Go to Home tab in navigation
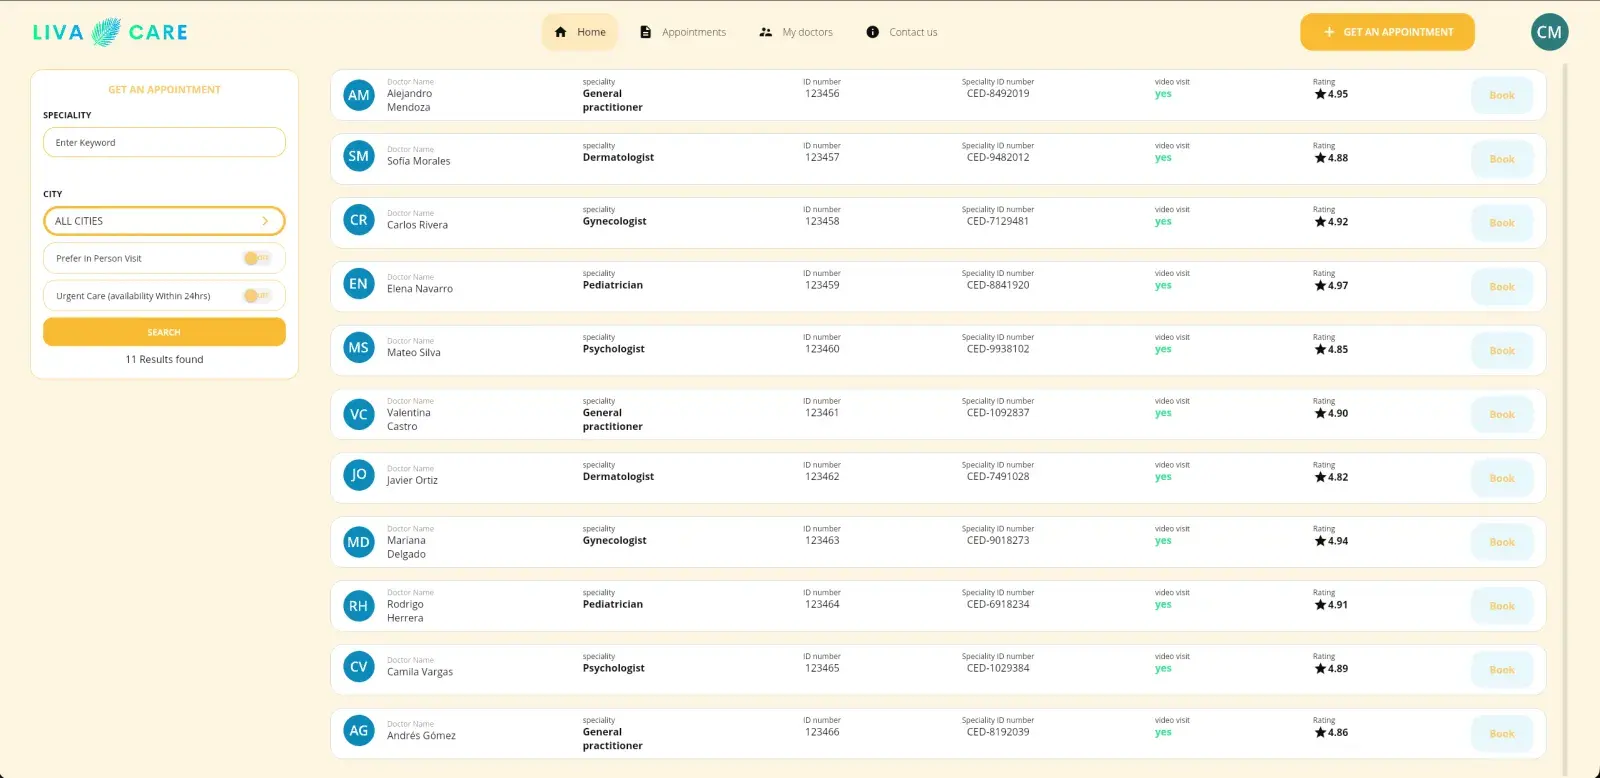The image size is (1600, 778). click(x=580, y=32)
